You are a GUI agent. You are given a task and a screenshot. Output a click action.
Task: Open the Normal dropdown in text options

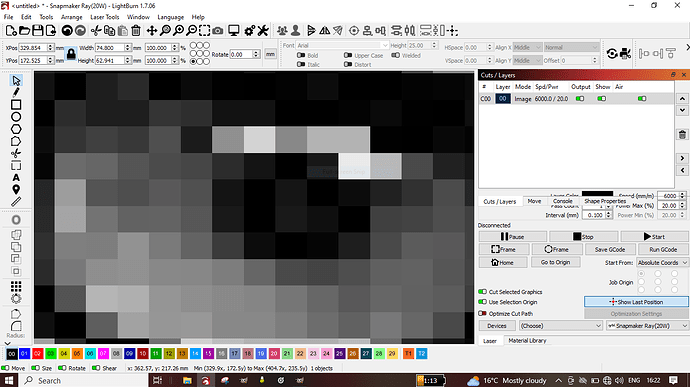pyautogui.click(x=571, y=47)
